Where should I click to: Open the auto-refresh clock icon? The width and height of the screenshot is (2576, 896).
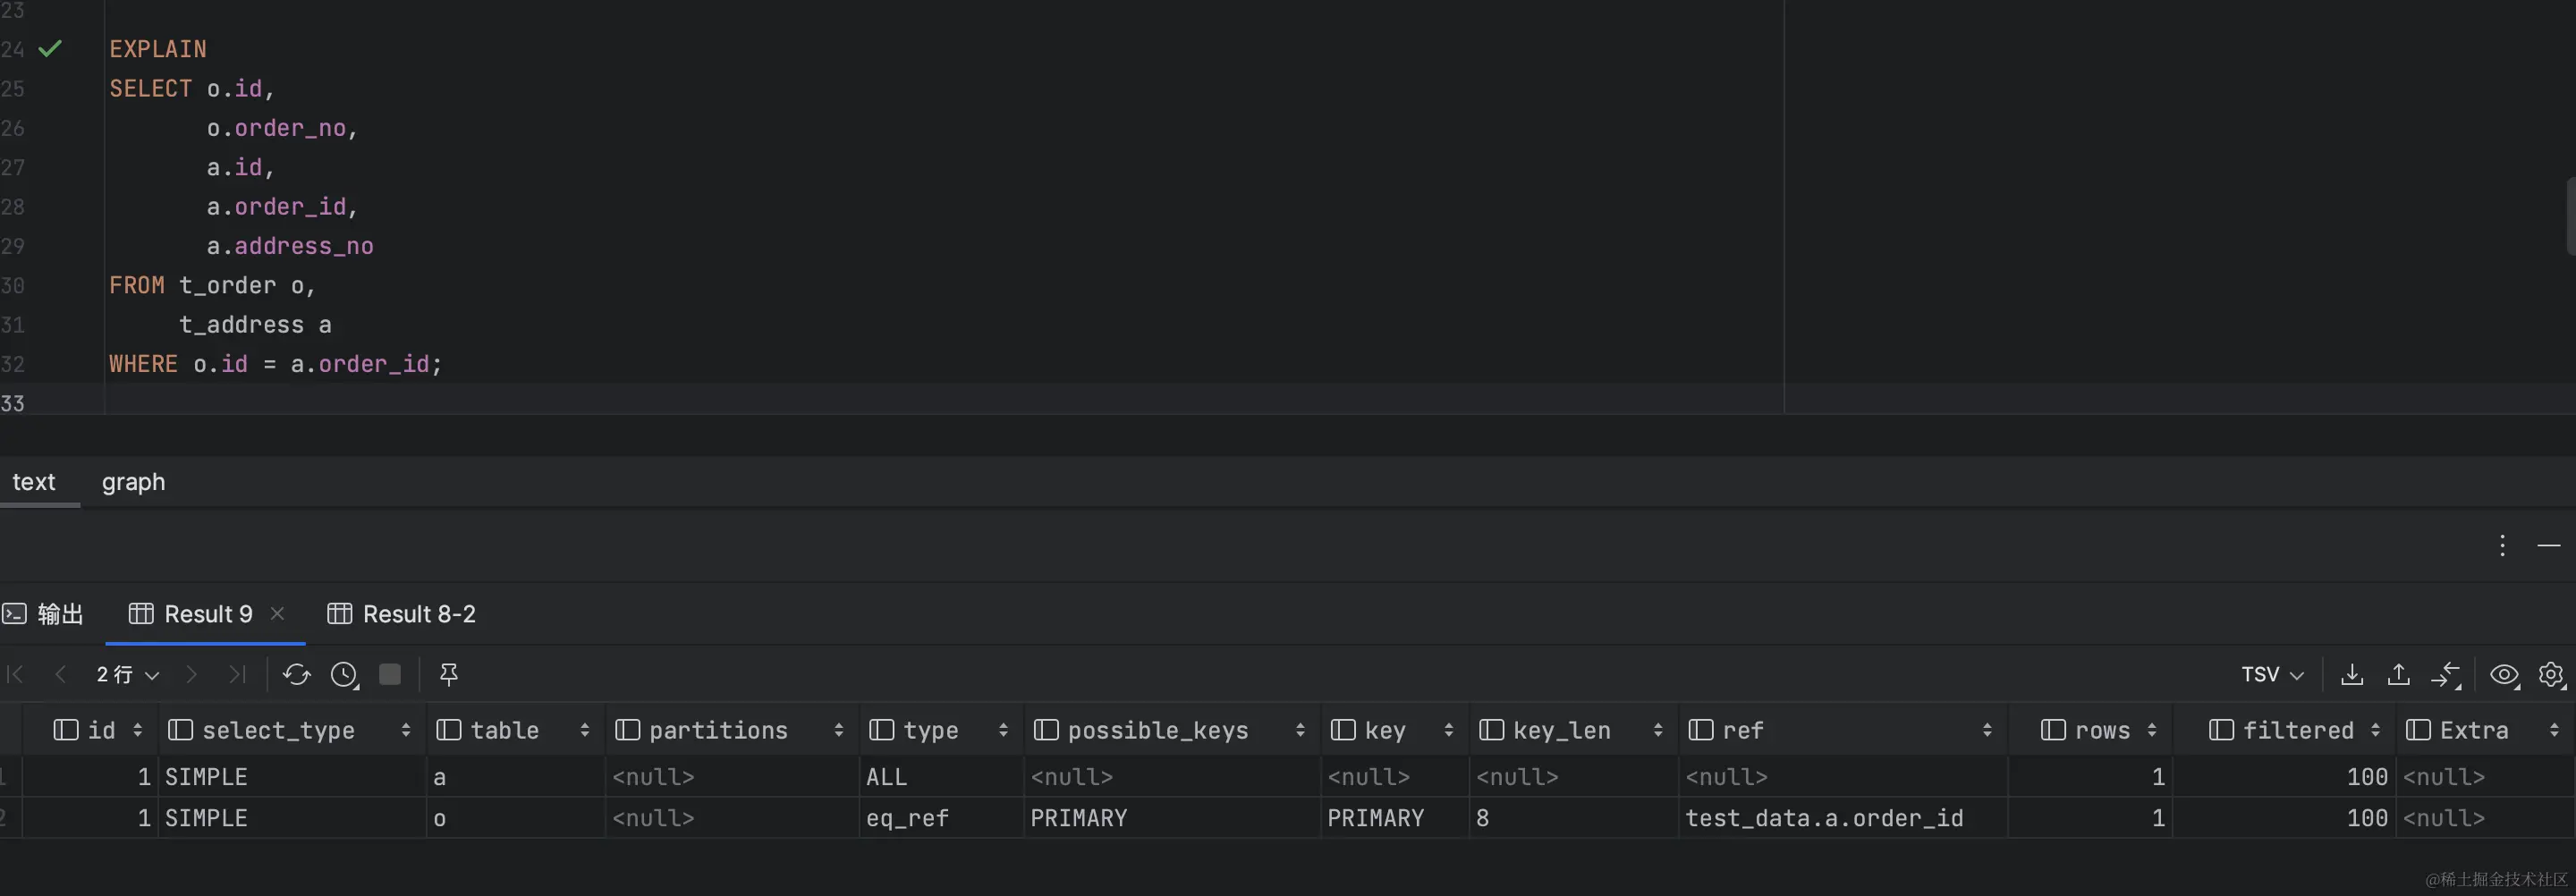pos(344,675)
